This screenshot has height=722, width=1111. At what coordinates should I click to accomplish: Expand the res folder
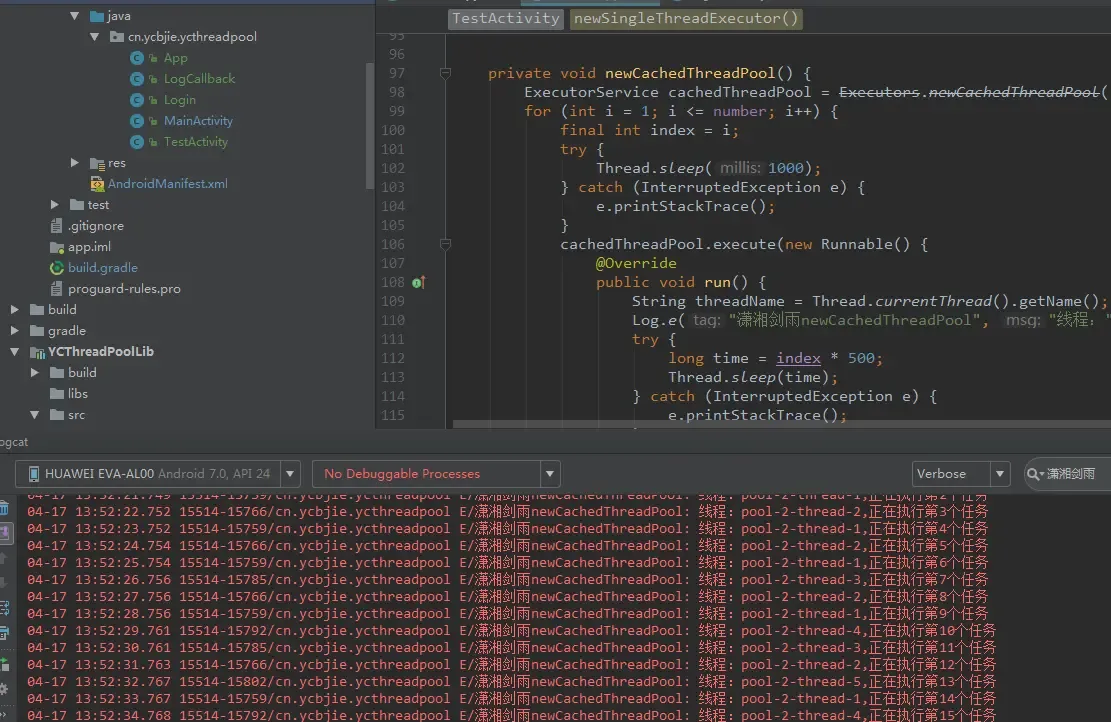click(x=75, y=163)
